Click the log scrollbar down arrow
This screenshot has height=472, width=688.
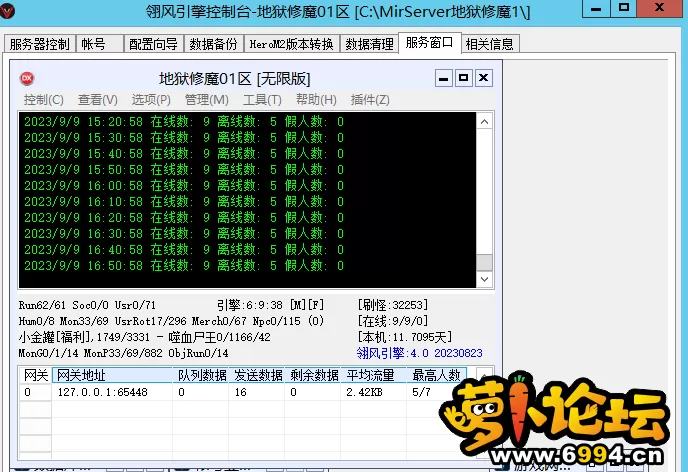tap(484, 279)
